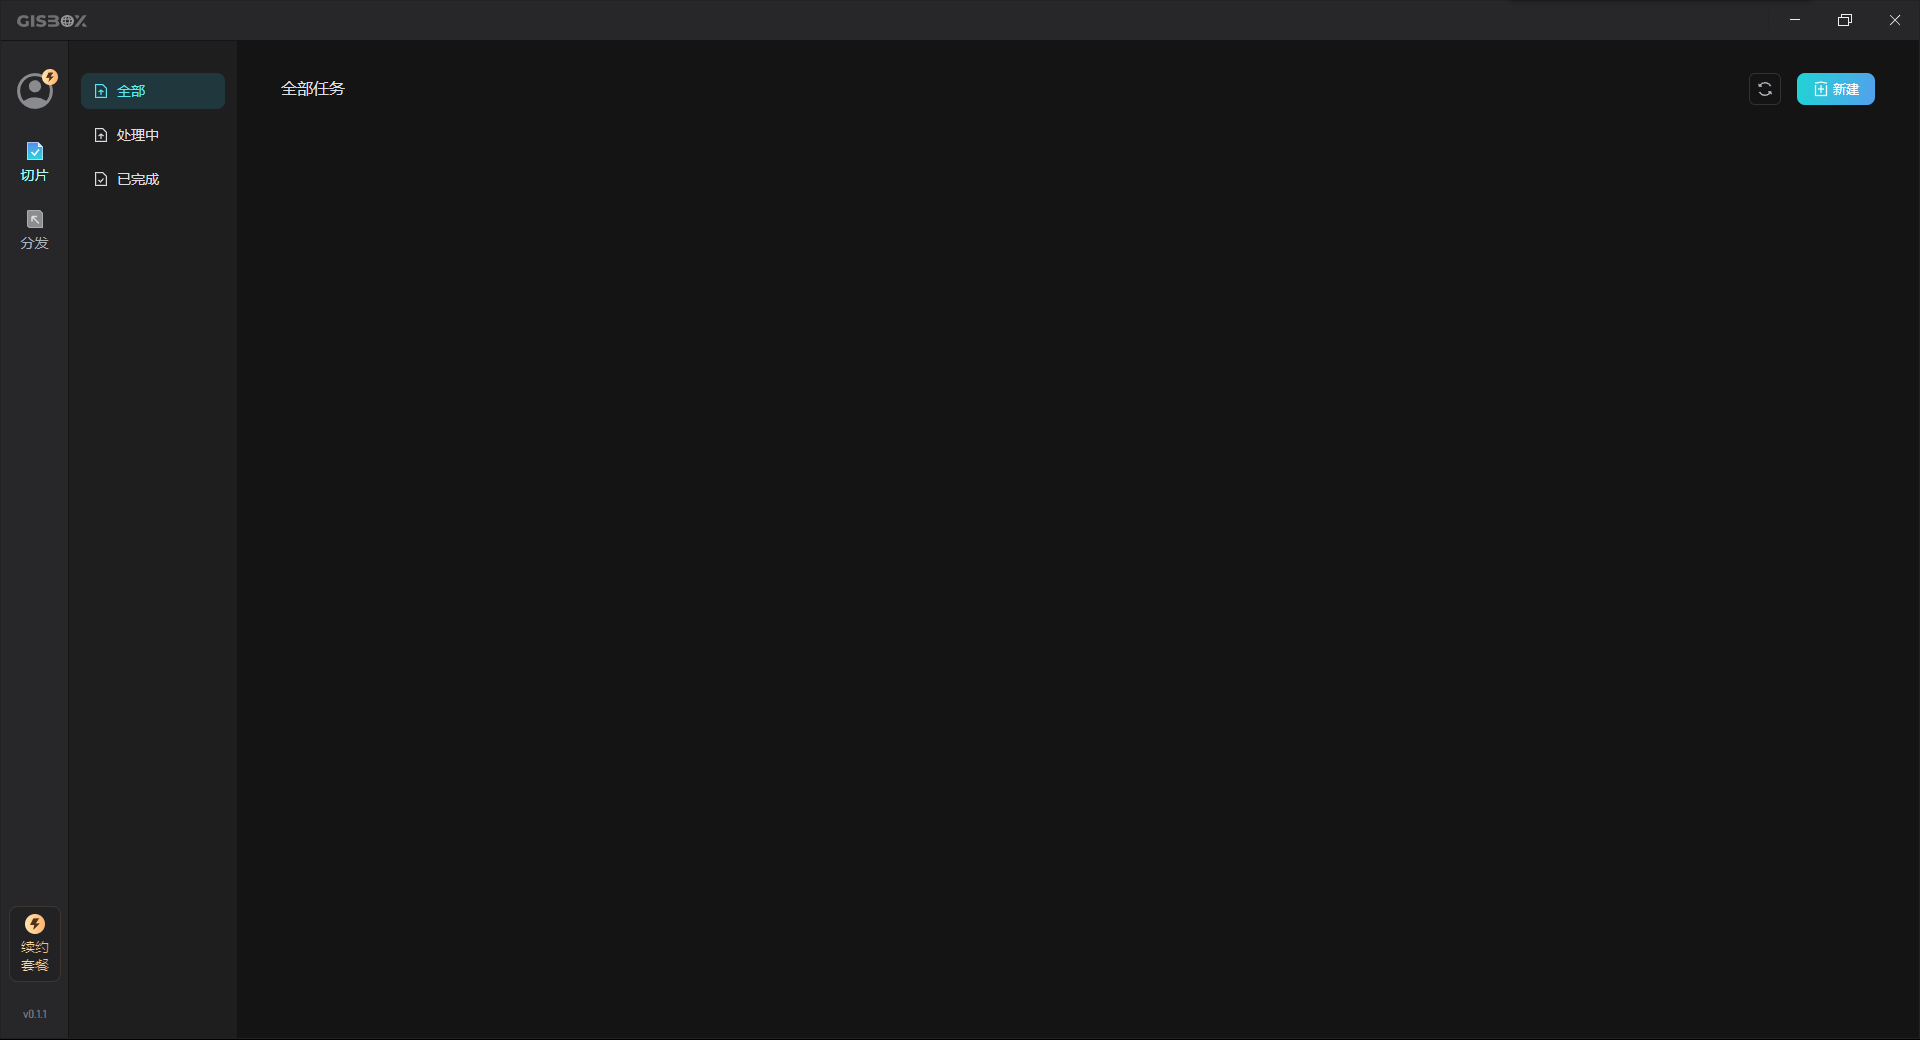Open the 分发 distribution icon in sidebar
The image size is (1920, 1040).
coord(35,219)
